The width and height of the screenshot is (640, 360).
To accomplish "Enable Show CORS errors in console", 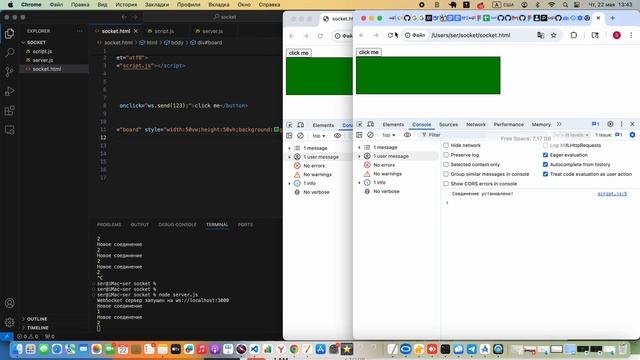I will 446,184.
